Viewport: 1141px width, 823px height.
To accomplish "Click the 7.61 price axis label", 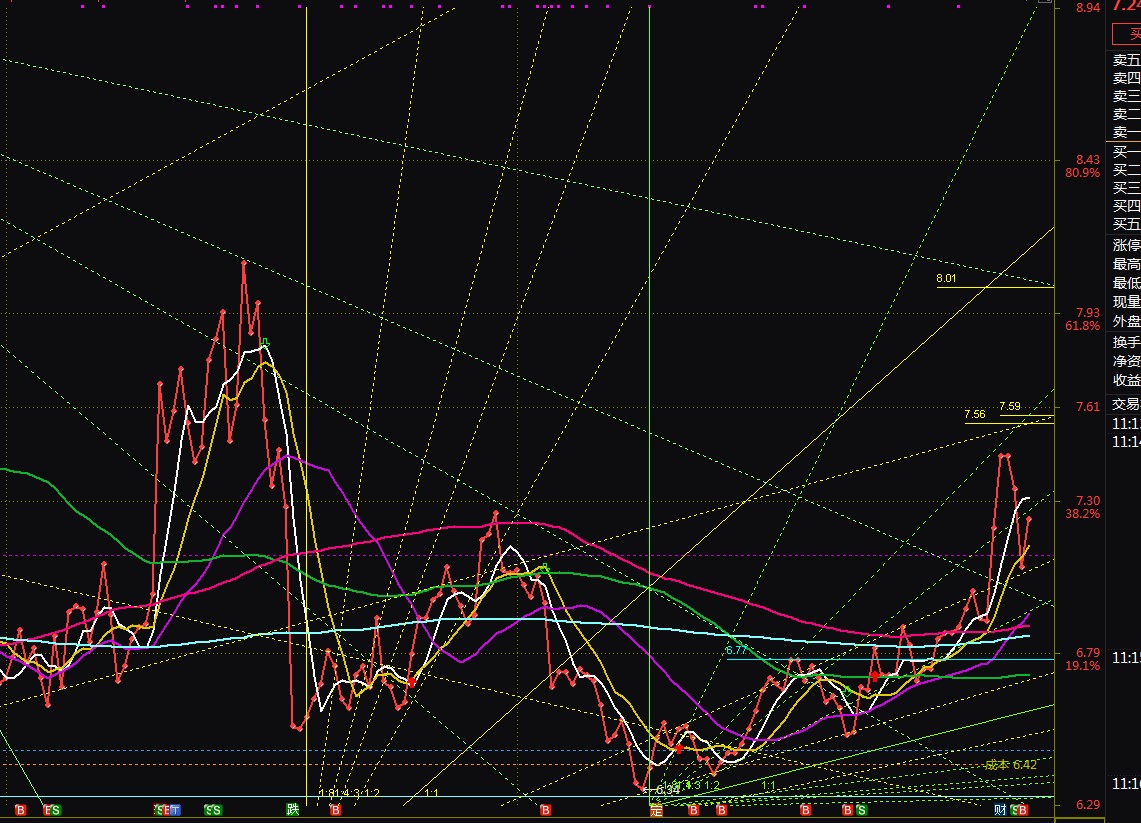I will click(x=1088, y=407).
